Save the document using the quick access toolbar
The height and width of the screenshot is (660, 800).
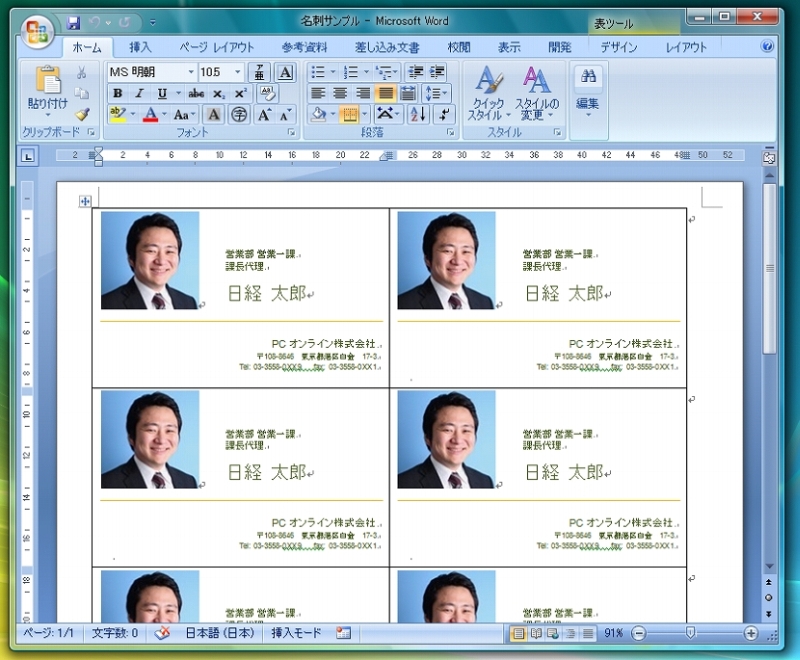(x=73, y=22)
